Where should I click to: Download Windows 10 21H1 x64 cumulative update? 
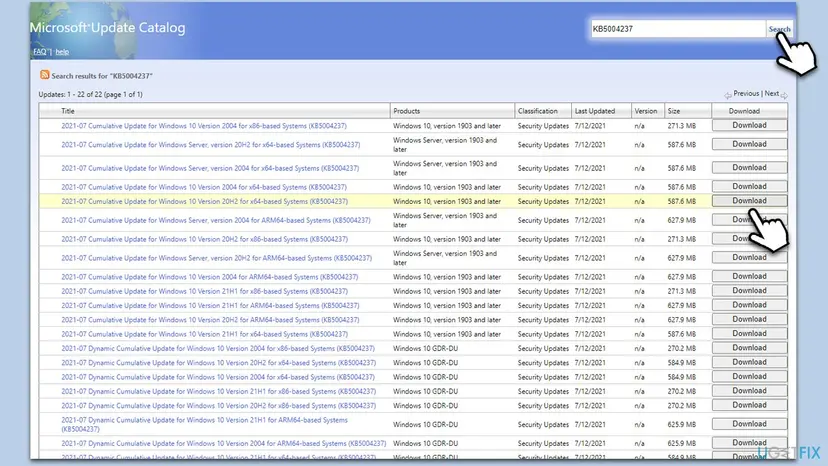[749, 333]
